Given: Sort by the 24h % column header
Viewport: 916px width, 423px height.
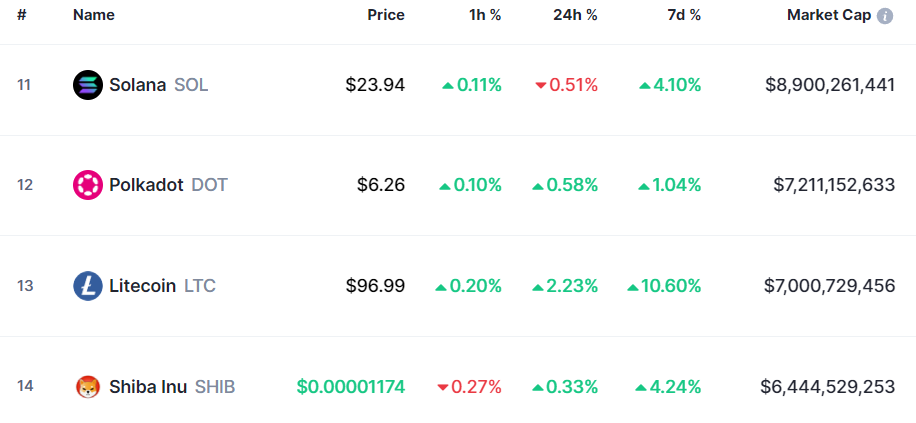Looking at the screenshot, I should (575, 15).
